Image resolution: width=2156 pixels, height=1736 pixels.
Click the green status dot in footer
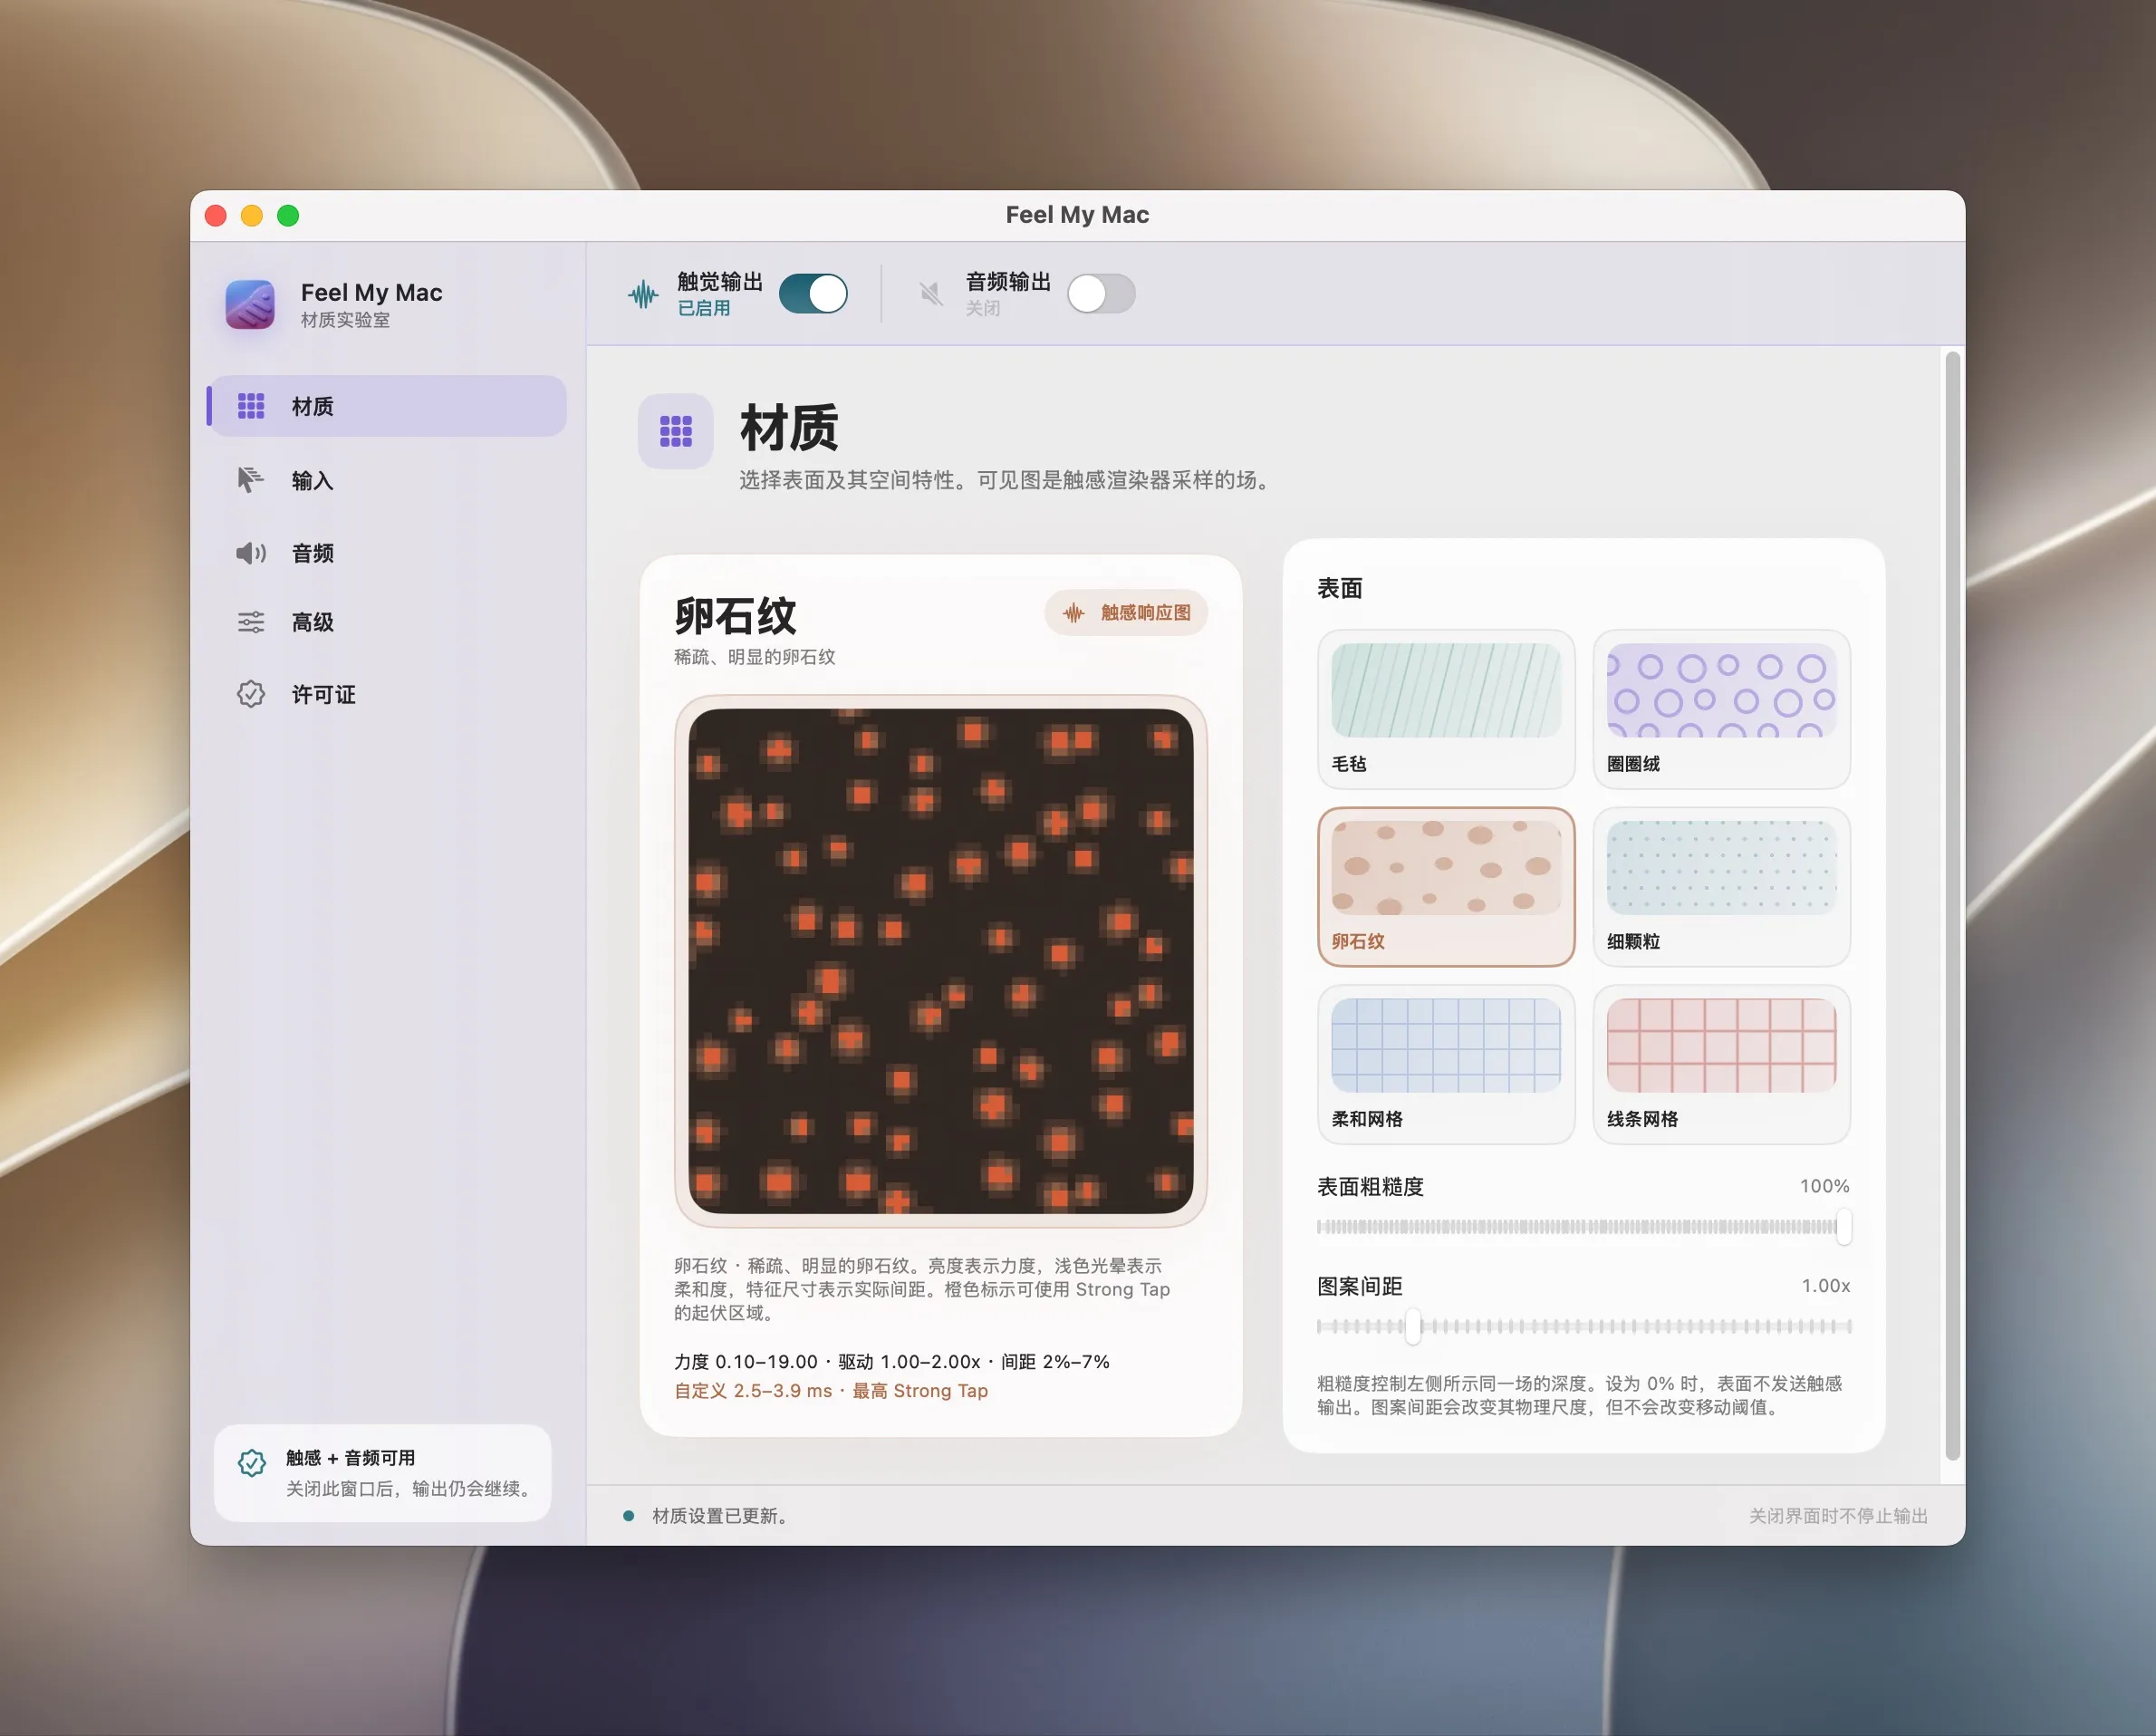628,1516
